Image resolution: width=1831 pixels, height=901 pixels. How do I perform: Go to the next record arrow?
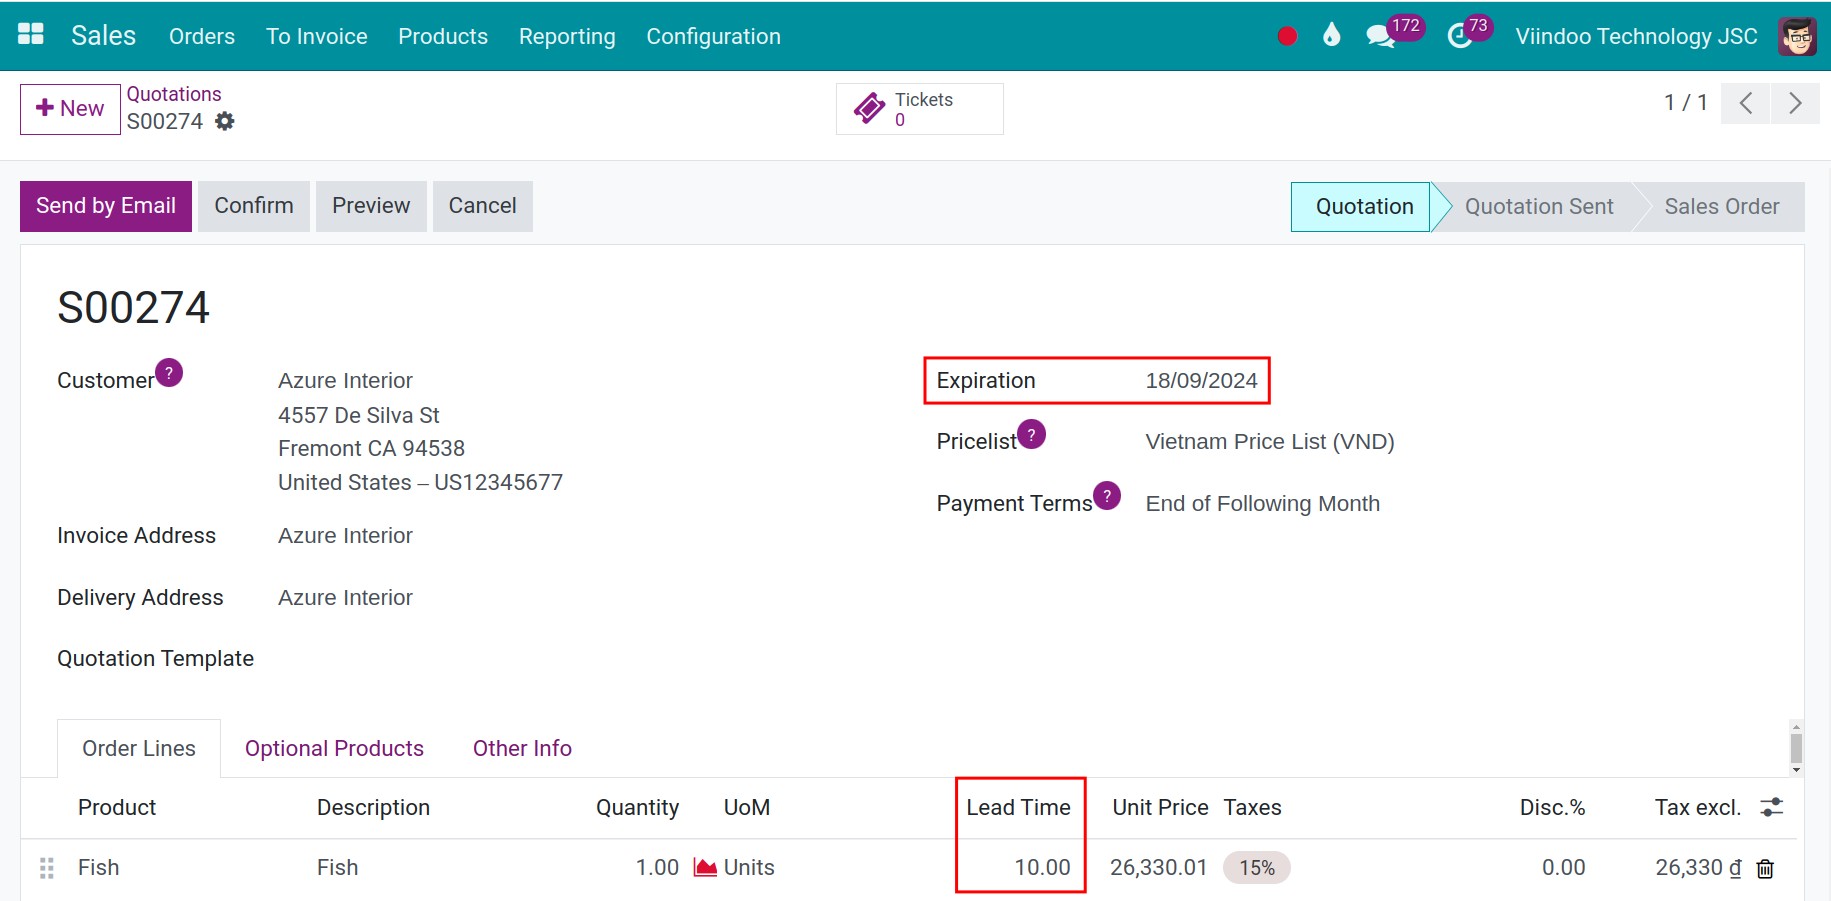(x=1795, y=103)
